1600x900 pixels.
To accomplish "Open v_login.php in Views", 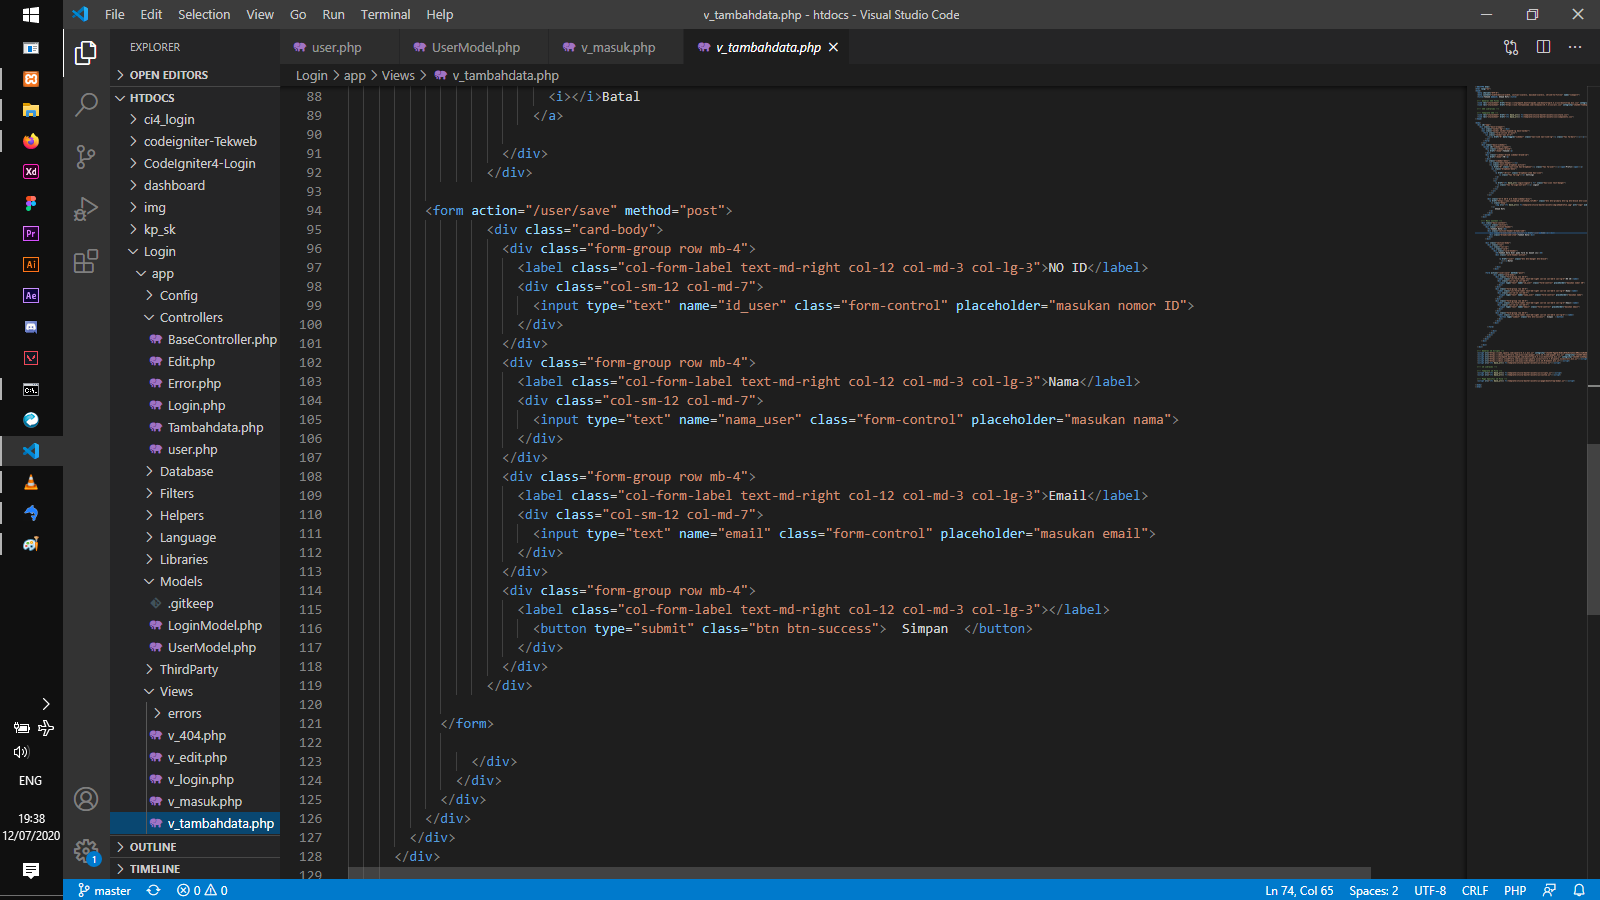I will (x=195, y=779).
